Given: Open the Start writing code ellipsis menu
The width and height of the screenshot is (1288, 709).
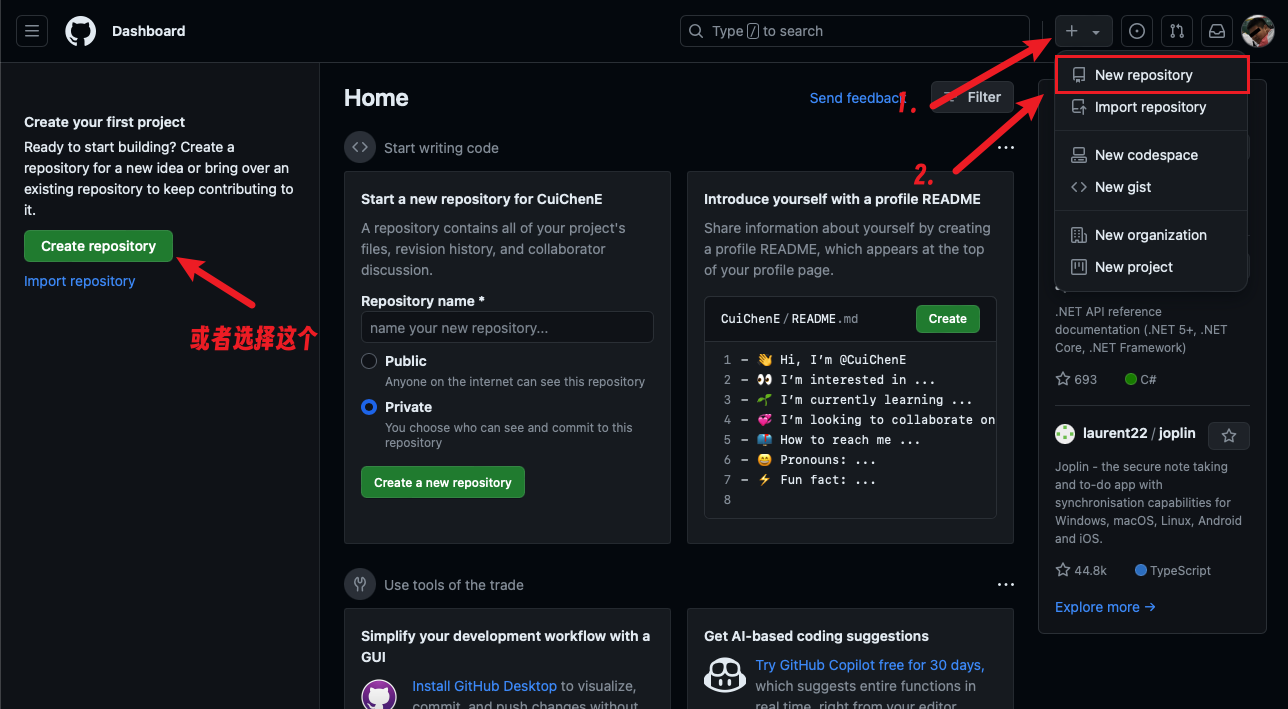Looking at the screenshot, I should click(1005, 148).
